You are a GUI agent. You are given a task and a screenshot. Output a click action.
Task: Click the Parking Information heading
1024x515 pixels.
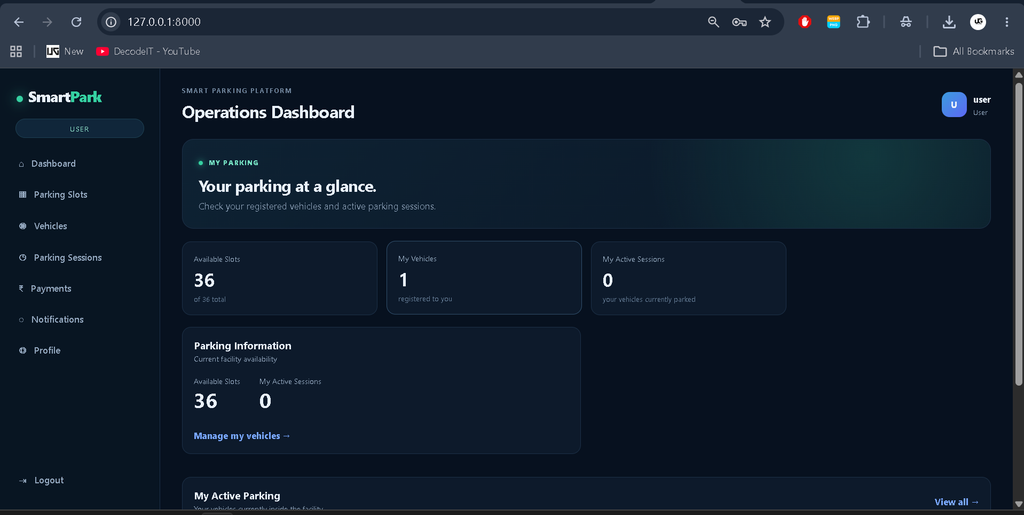242,346
